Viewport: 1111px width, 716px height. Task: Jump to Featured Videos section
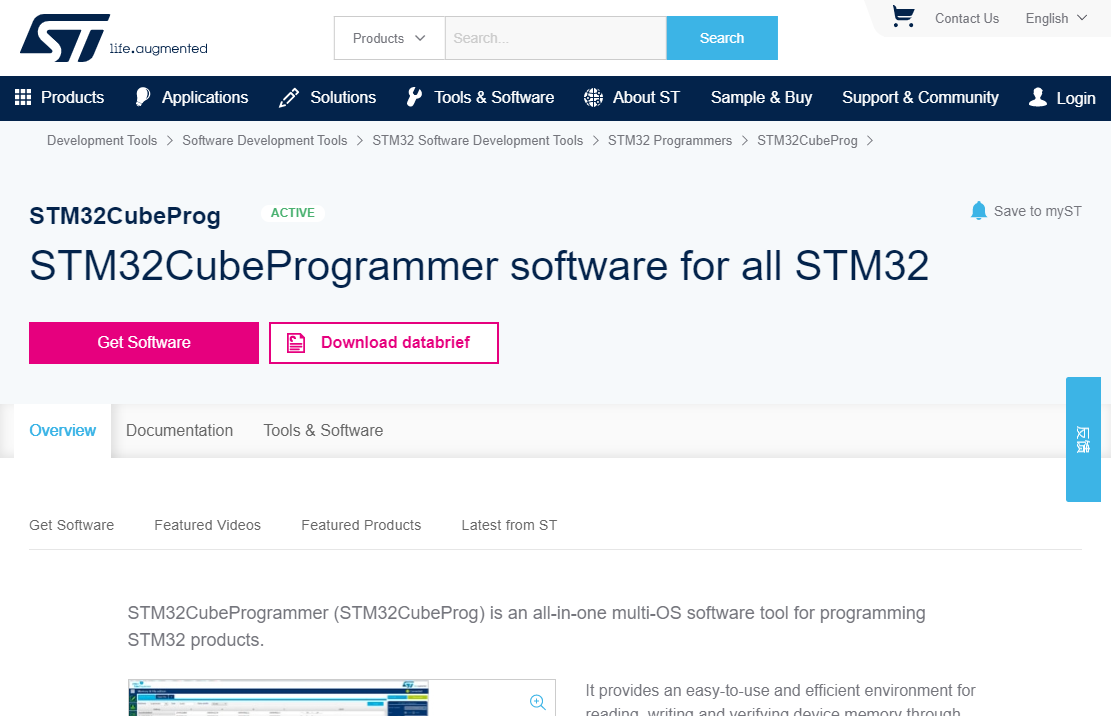[208, 525]
